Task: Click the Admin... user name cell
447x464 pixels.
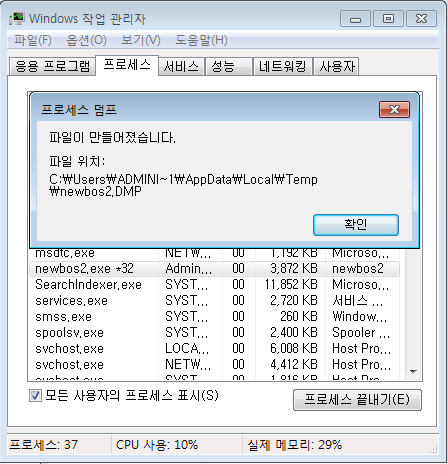Action: pos(188,269)
